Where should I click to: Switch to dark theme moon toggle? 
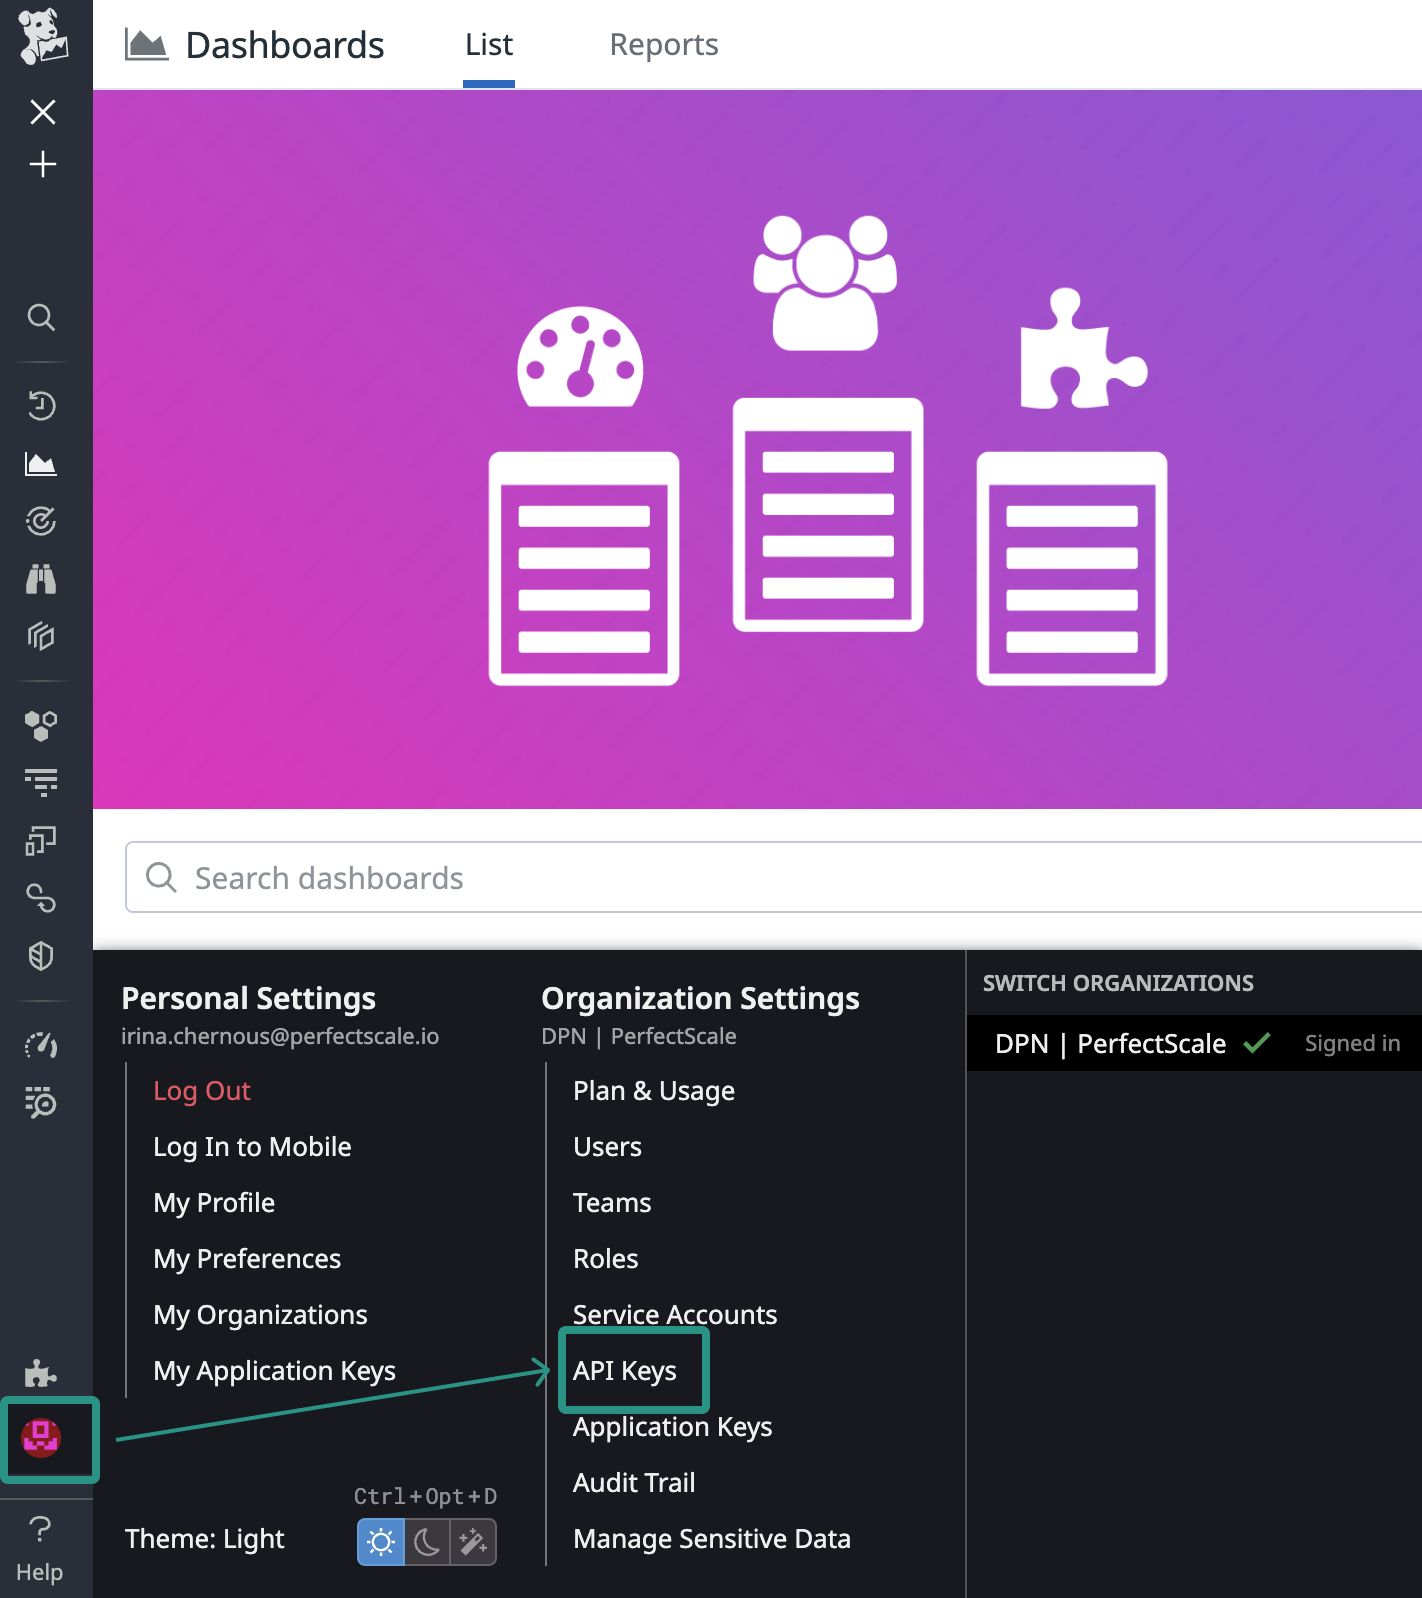(x=427, y=1542)
